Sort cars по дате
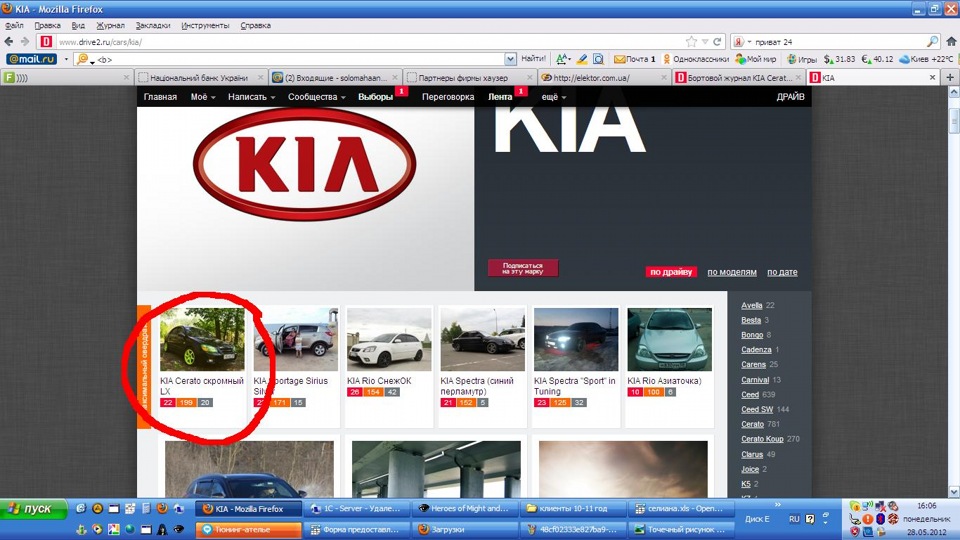Image resolution: width=960 pixels, height=540 pixels. (782, 272)
